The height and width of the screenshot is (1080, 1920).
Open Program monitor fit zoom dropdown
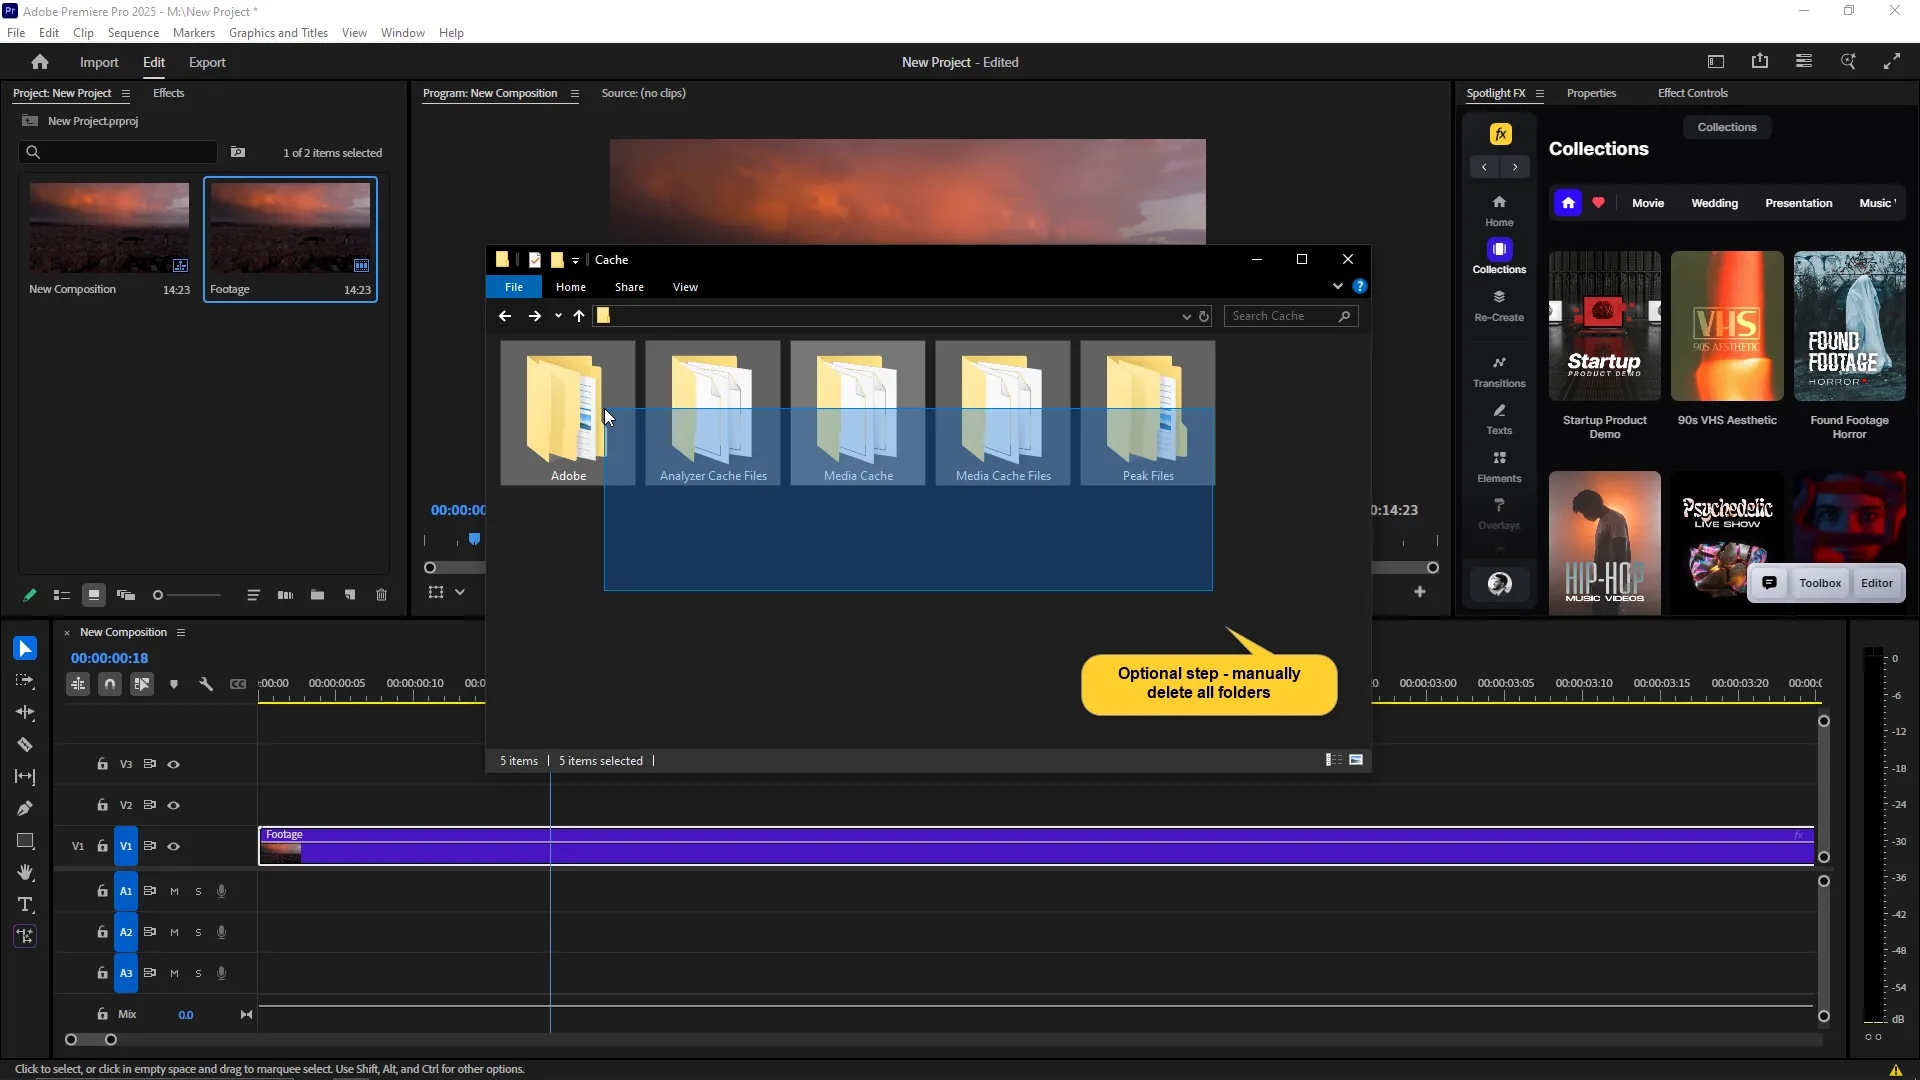click(460, 592)
